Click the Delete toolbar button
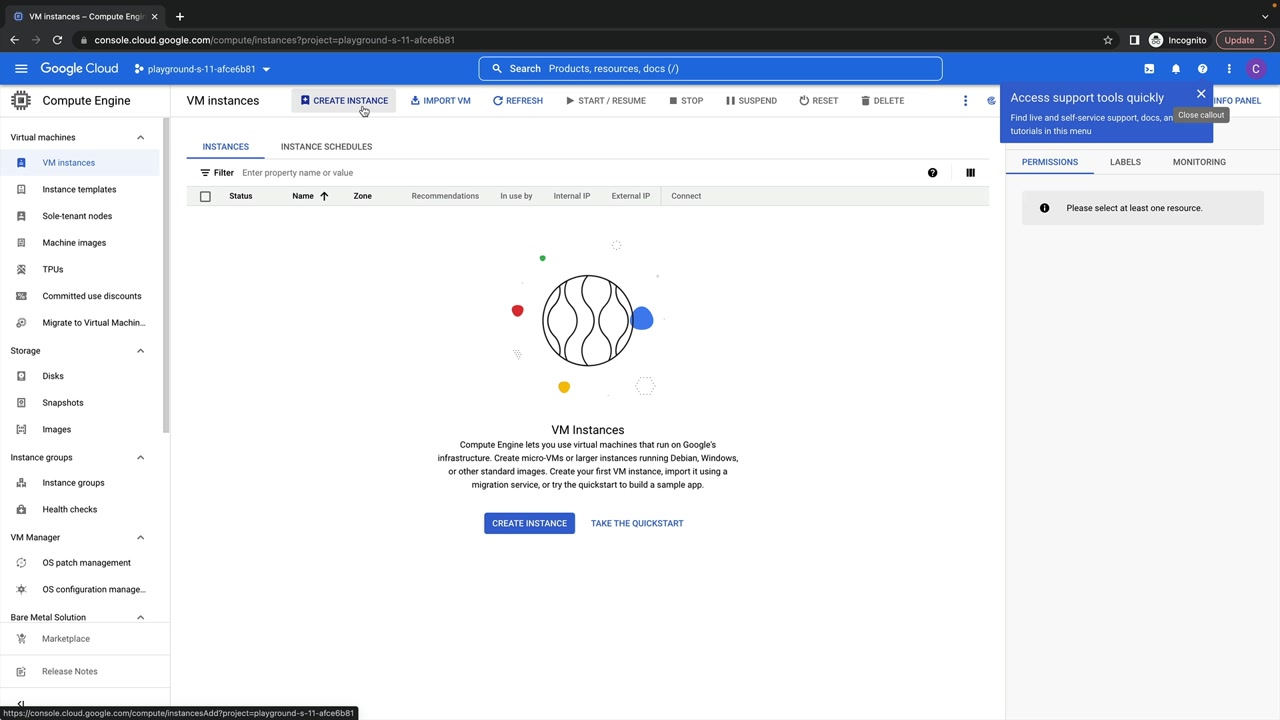1280x720 pixels. click(882, 101)
